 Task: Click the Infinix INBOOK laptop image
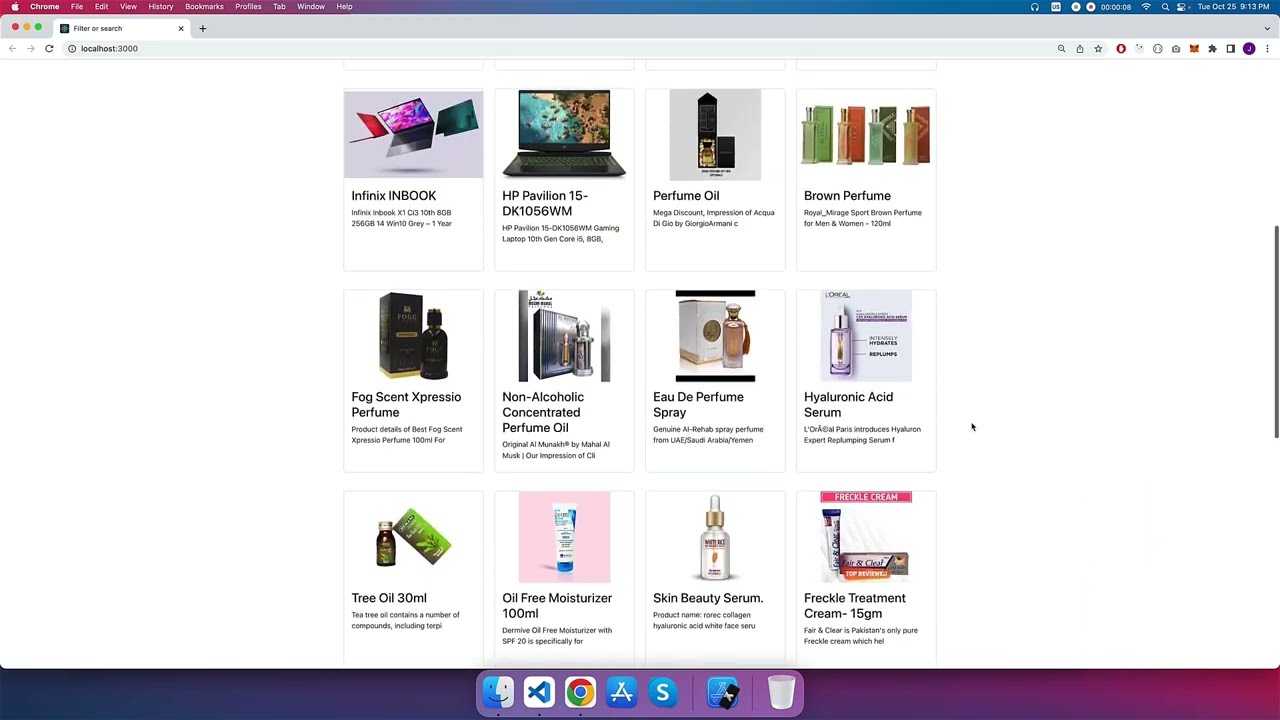(x=413, y=134)
